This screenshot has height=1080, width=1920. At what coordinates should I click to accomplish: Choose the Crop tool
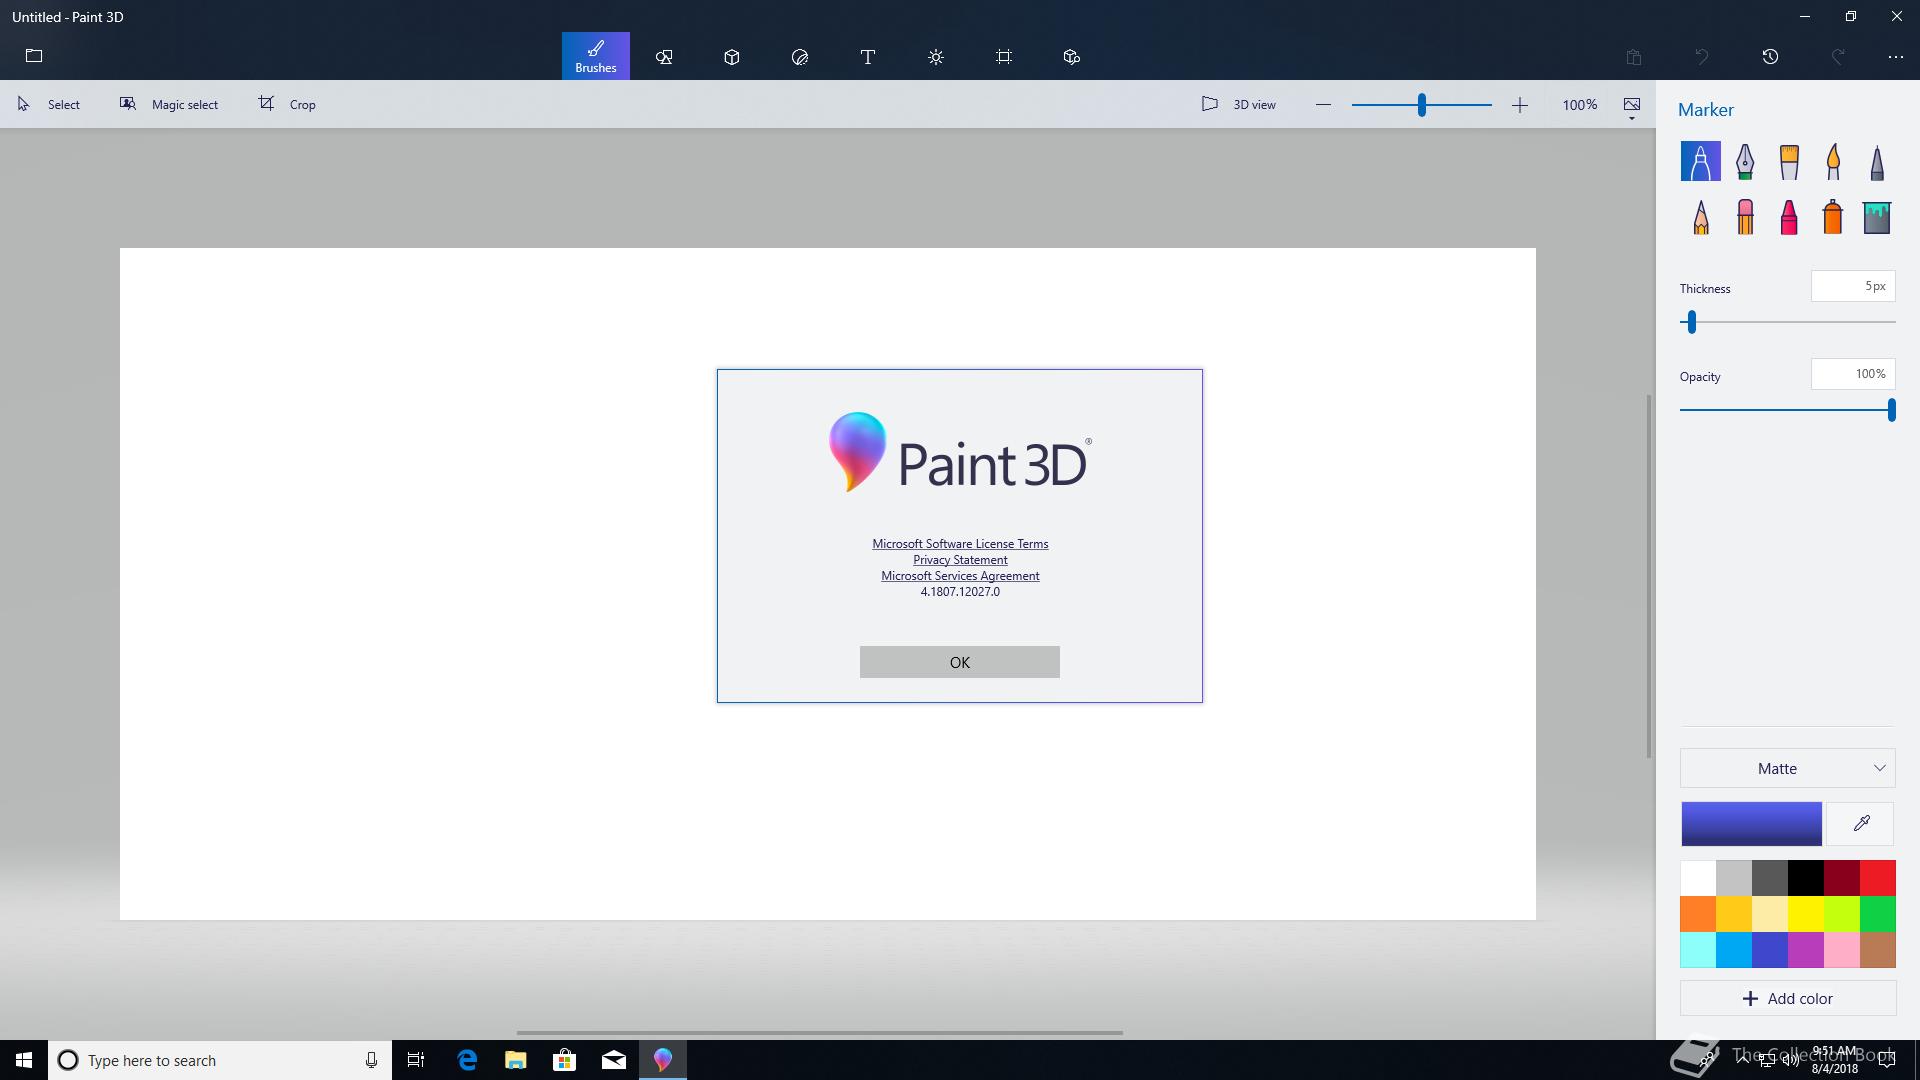[x=287, y=104]
